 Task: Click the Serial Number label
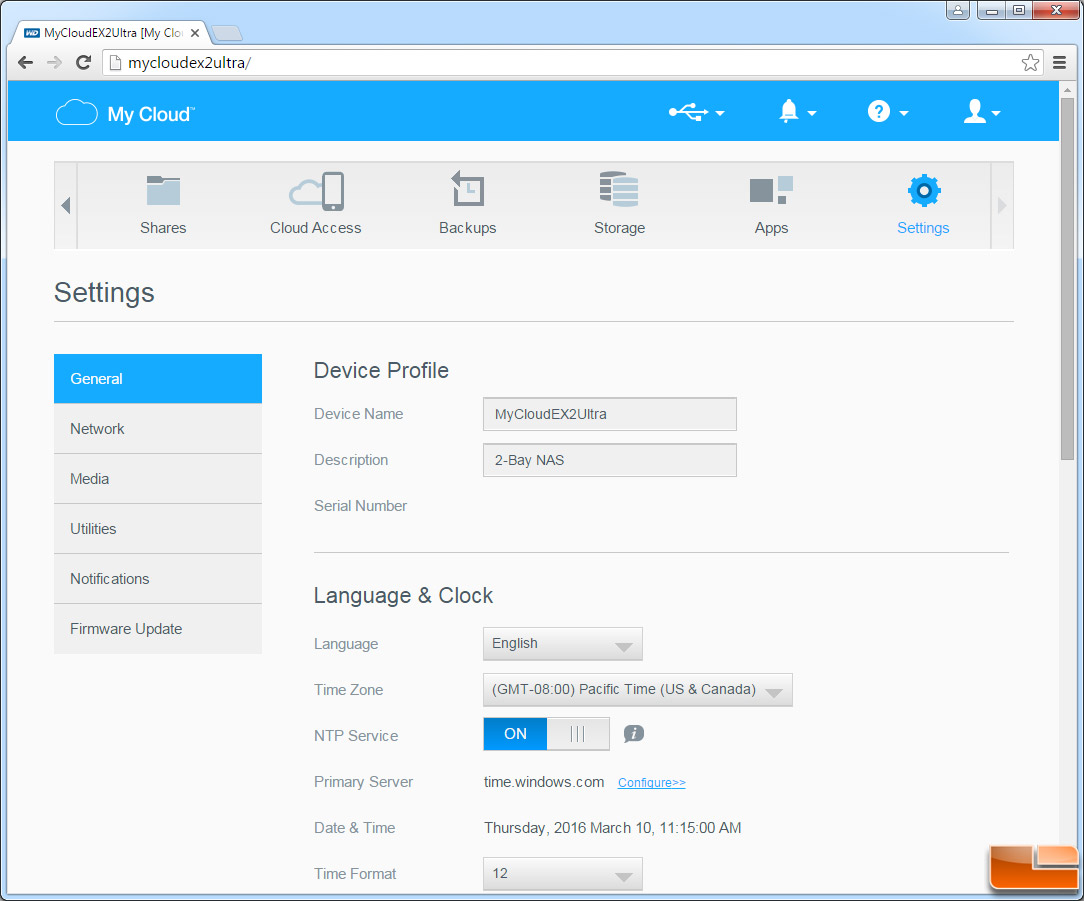click(x=360, y=505)
